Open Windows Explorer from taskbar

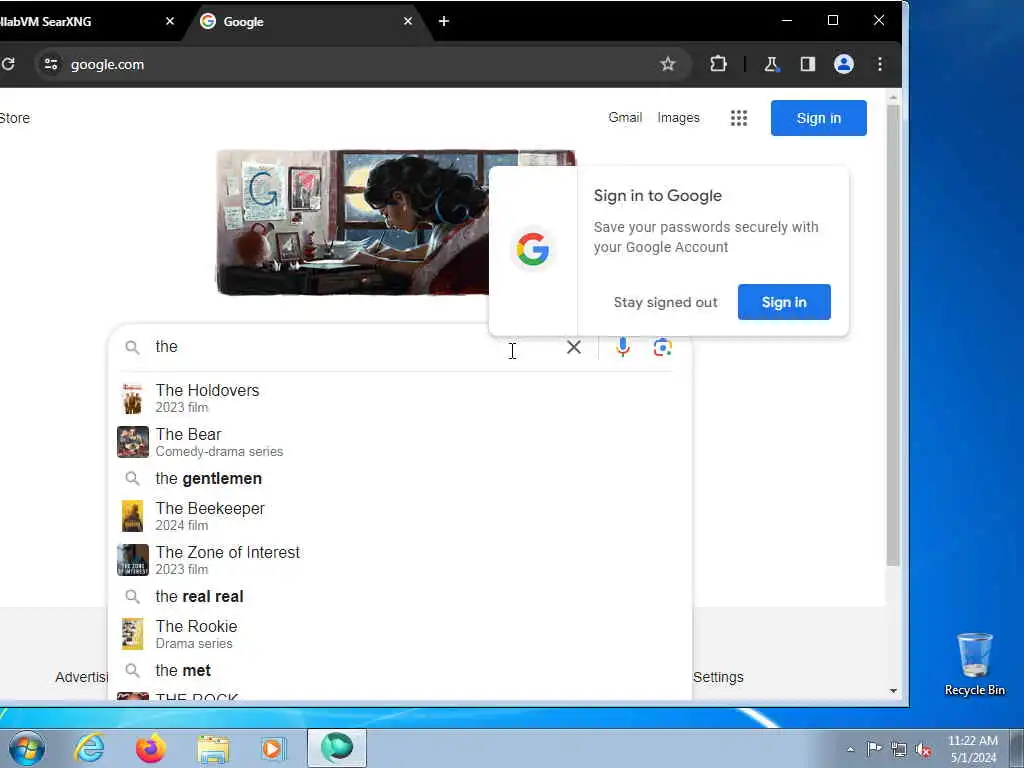[213, 750]
